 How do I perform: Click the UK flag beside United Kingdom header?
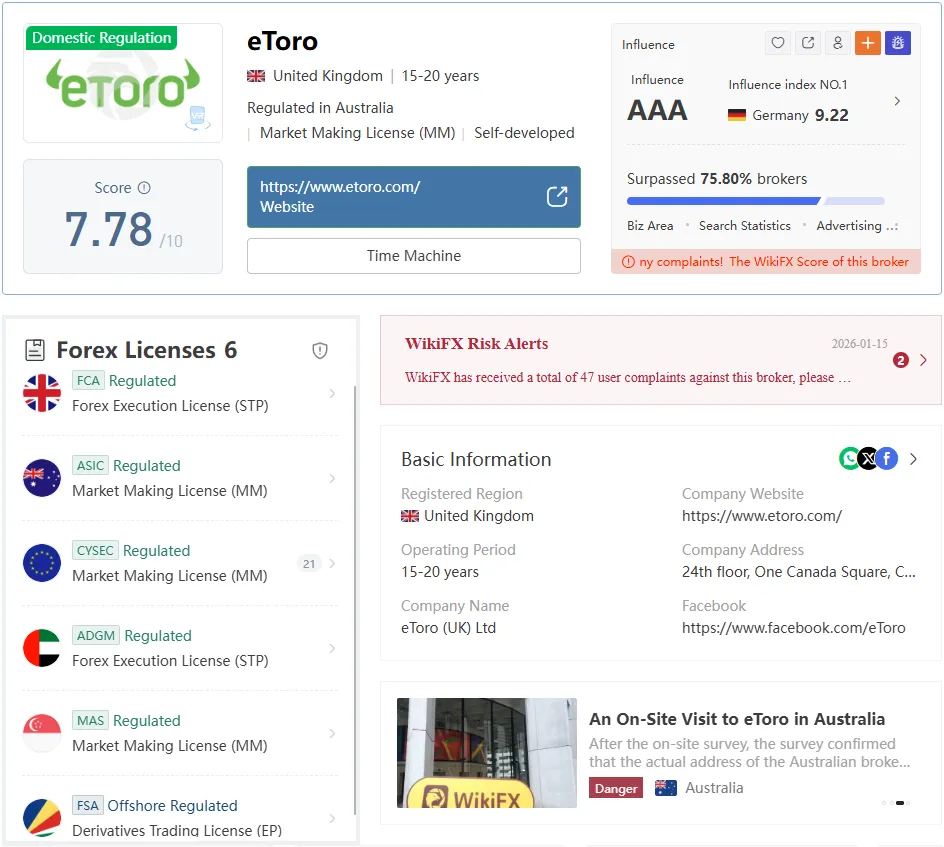click(256, 76)
